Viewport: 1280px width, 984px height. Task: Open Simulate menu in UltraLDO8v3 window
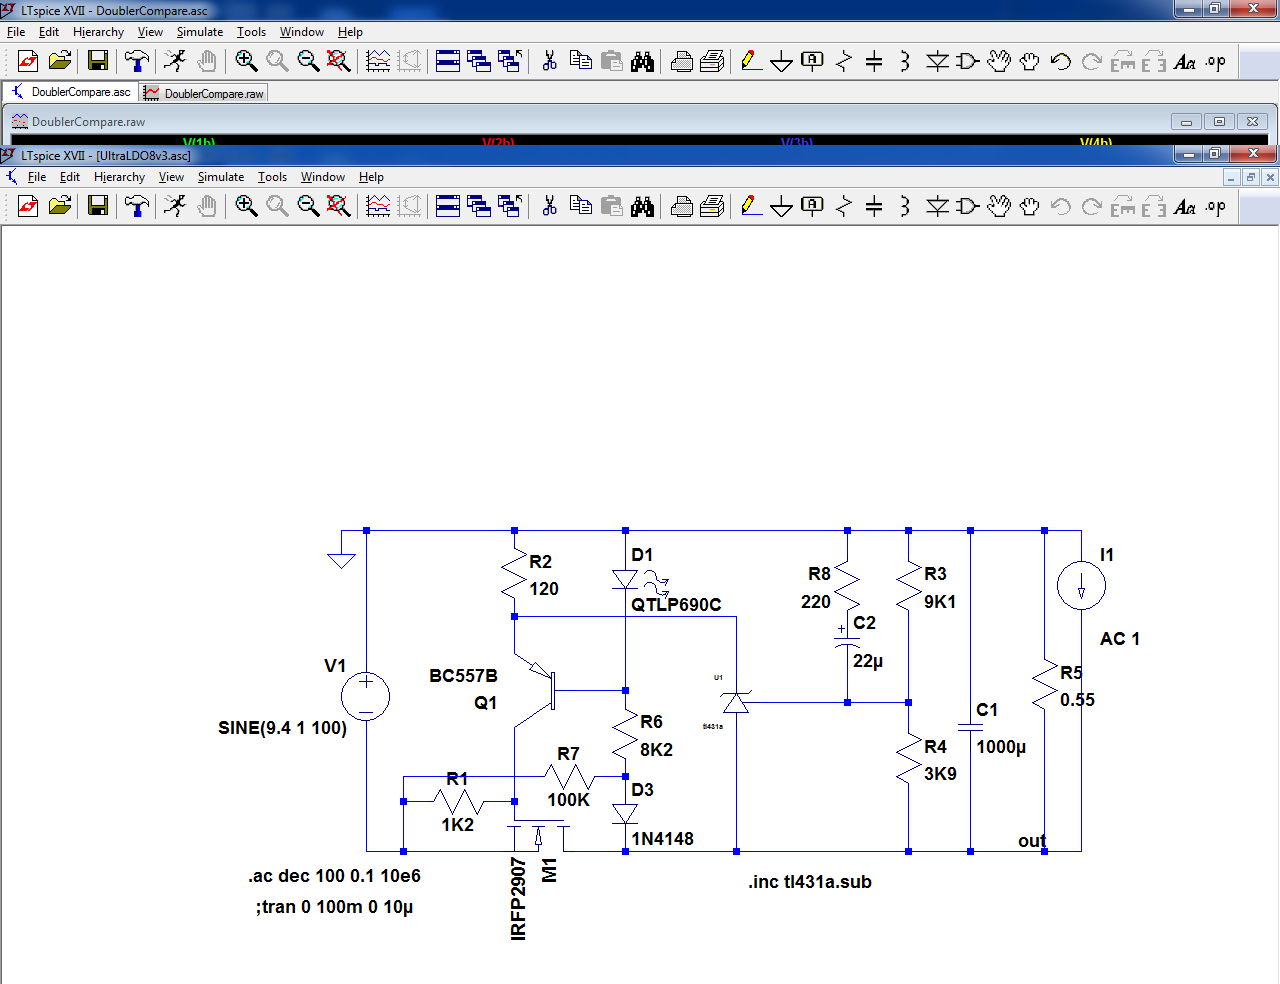221,177
